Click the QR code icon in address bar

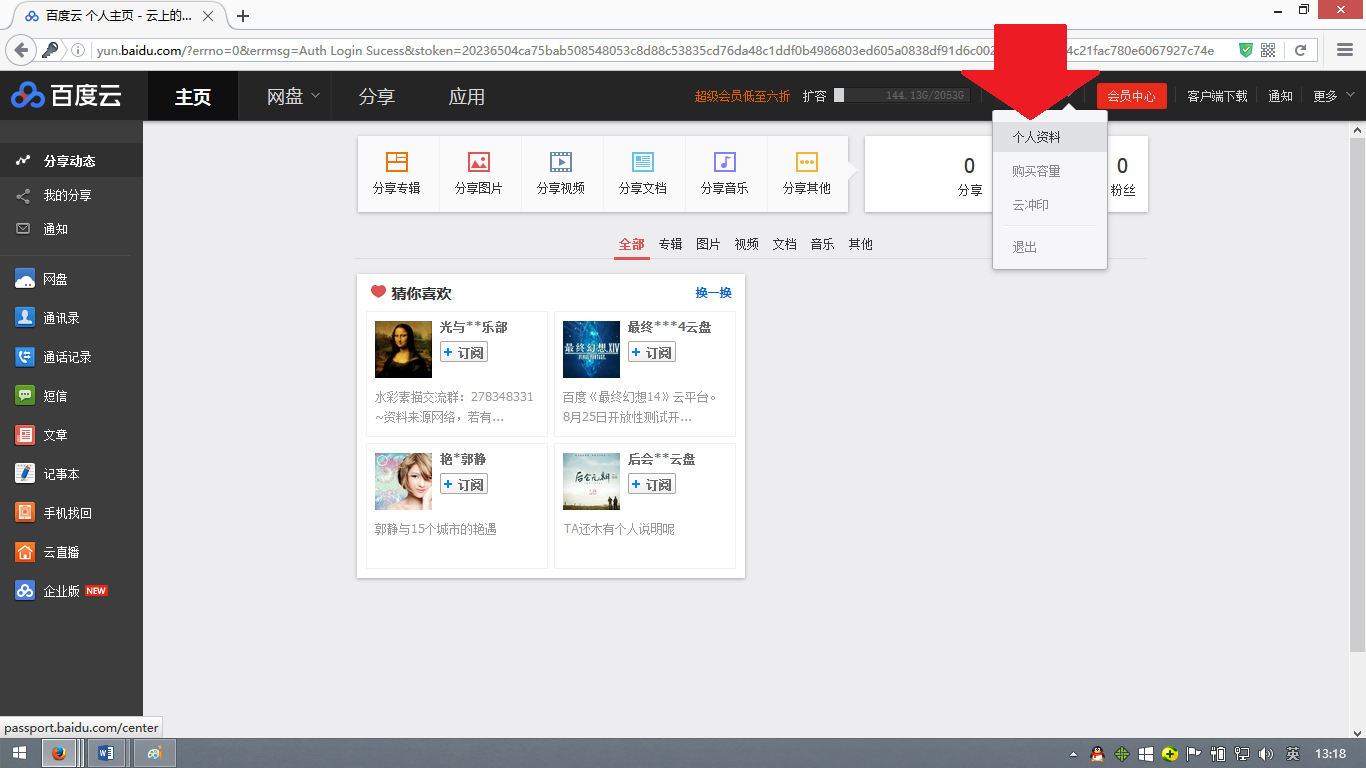[1268, 50]
